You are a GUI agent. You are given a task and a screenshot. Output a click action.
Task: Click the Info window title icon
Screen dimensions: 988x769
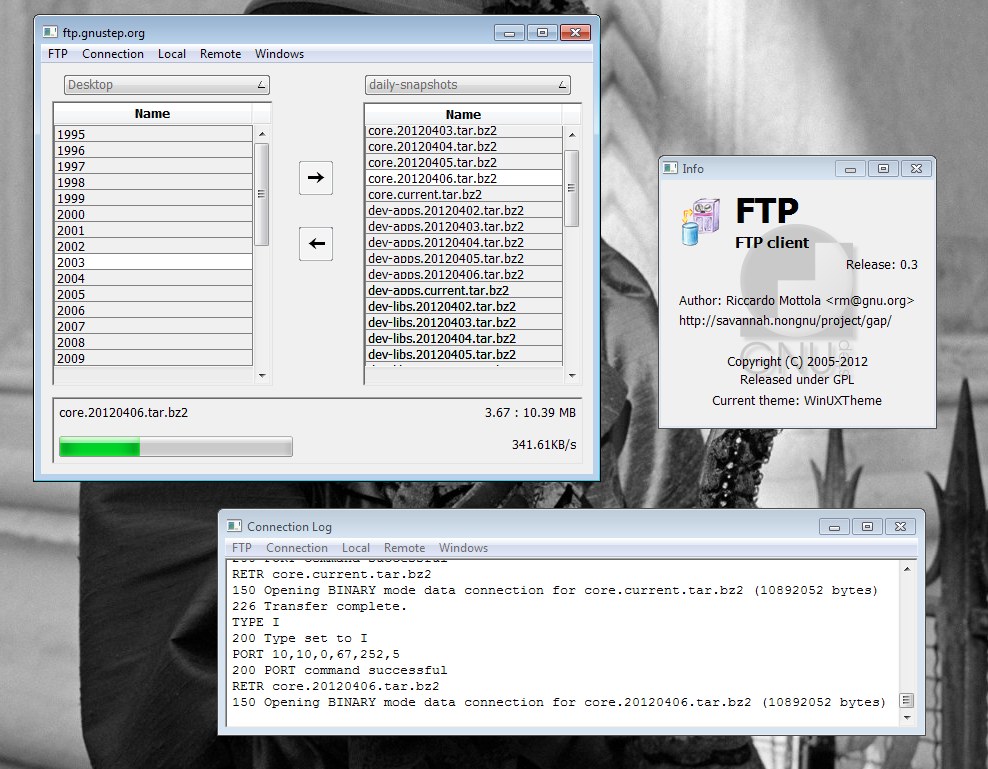pos(671,169)
